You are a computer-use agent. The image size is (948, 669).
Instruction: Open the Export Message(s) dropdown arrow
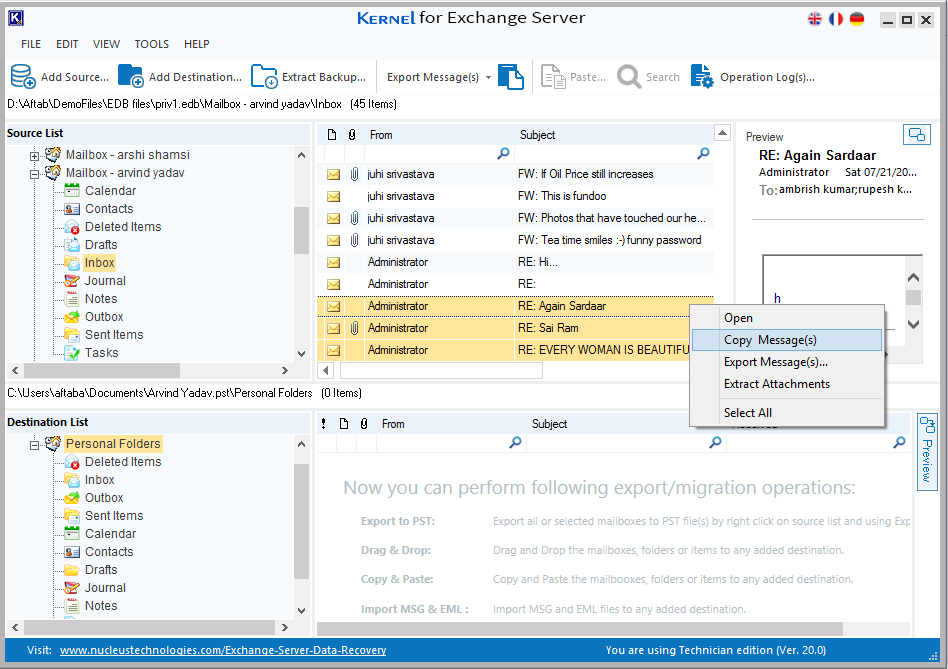(x=488, y=77)
